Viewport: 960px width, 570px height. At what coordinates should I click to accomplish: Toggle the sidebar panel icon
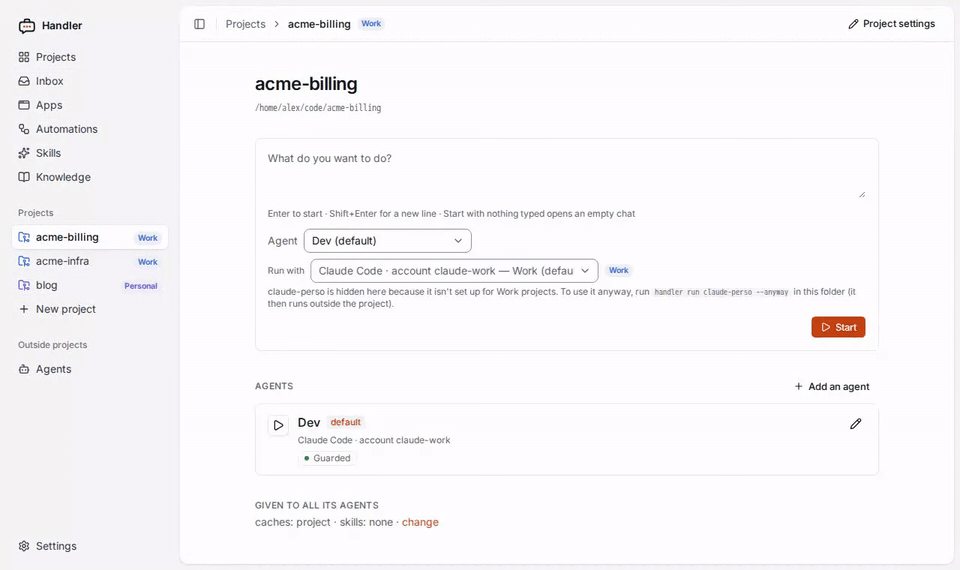click(200, 24)
